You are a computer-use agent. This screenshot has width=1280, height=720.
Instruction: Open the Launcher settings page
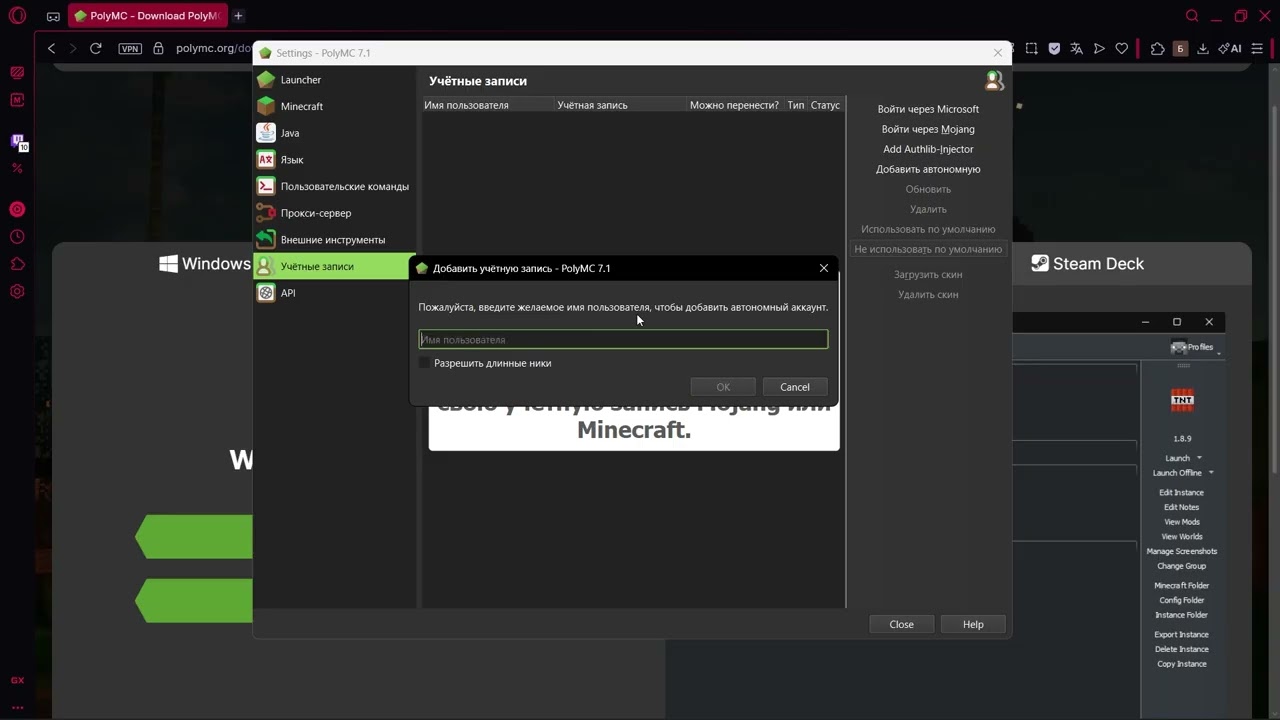[335, 80]
